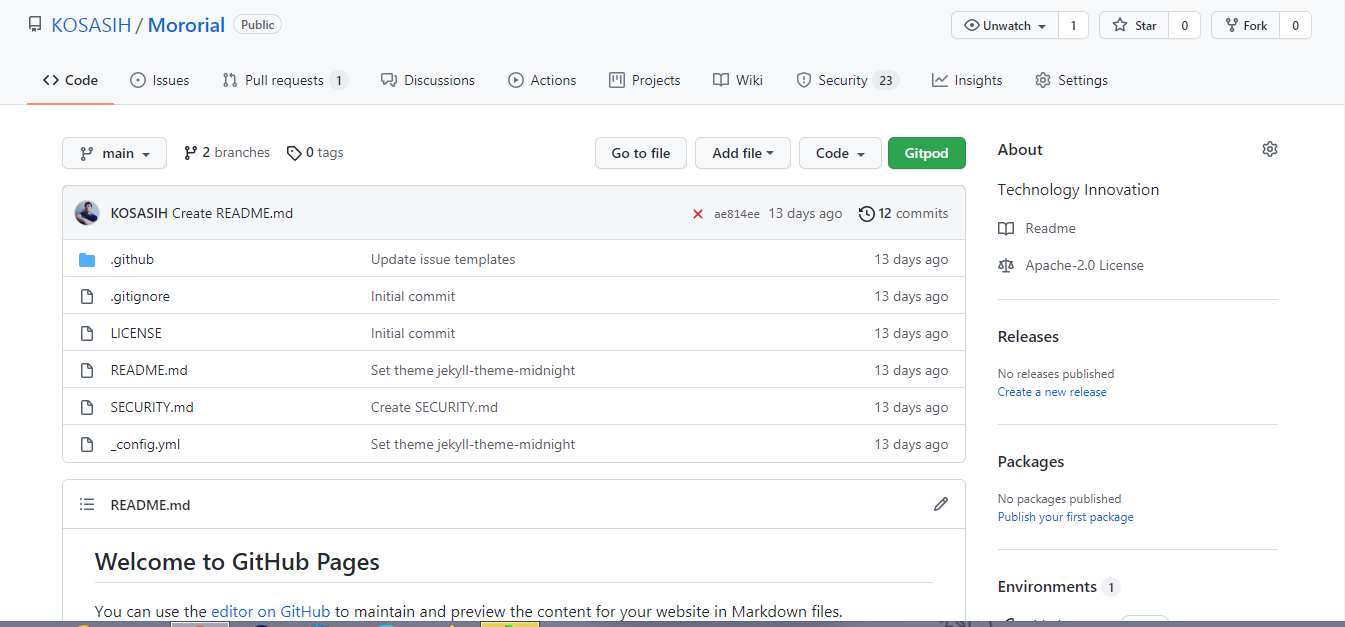
Task: Open the Insights tab
Action: [967, 80]
